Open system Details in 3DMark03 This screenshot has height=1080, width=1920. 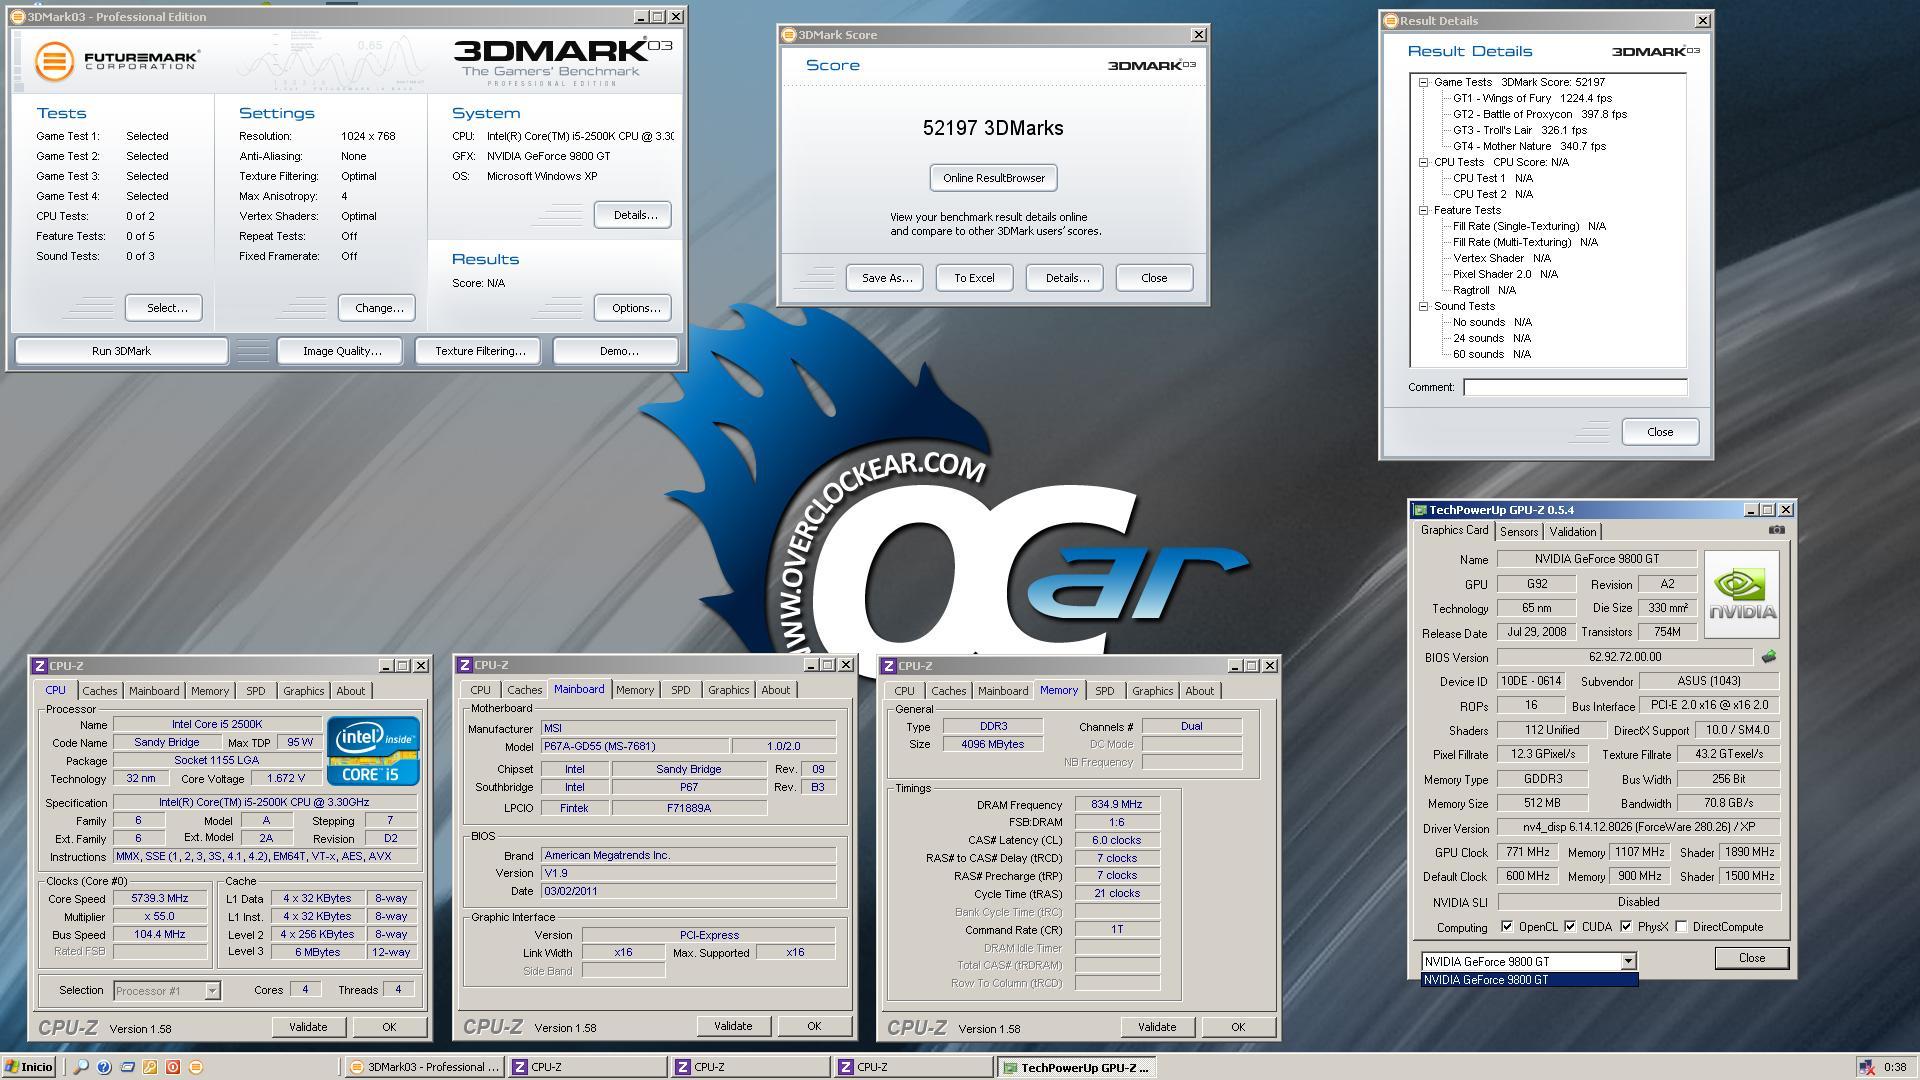point(634,215)
